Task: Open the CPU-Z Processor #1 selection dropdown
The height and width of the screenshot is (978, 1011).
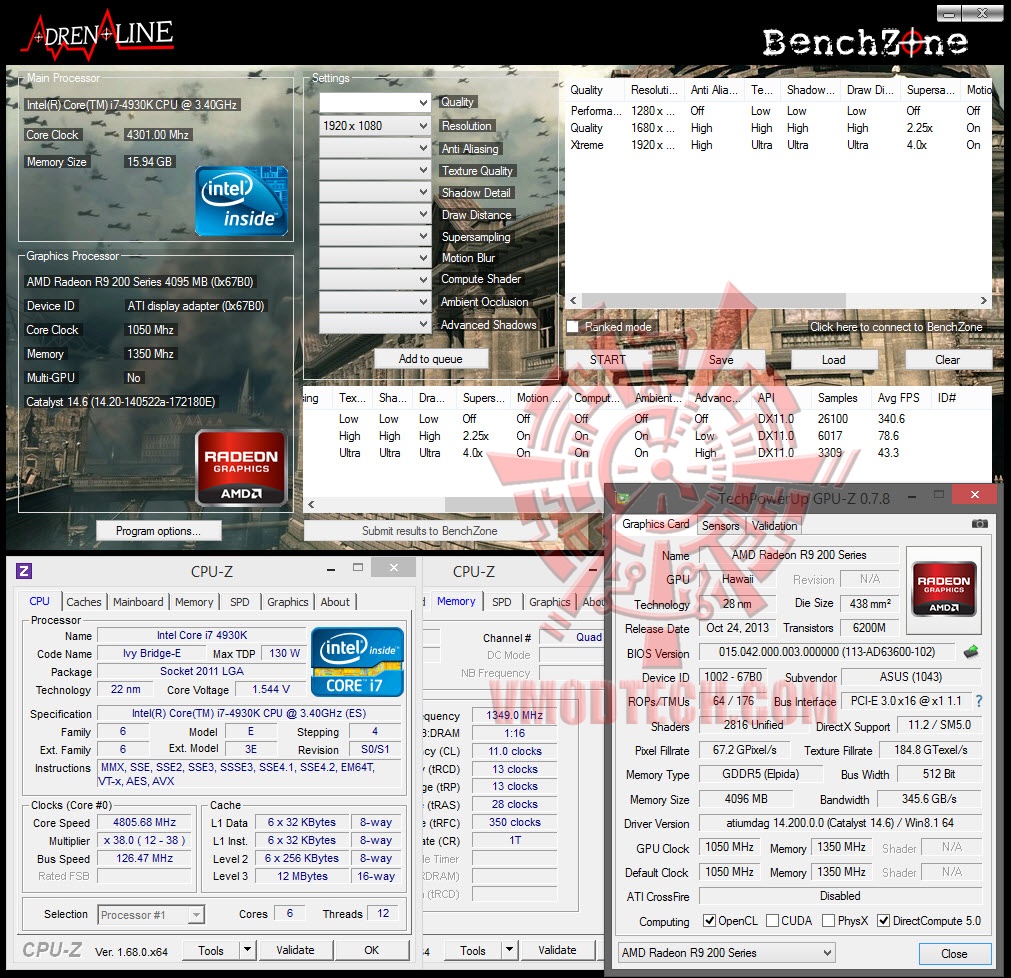Action: click(x=151, y=914)
